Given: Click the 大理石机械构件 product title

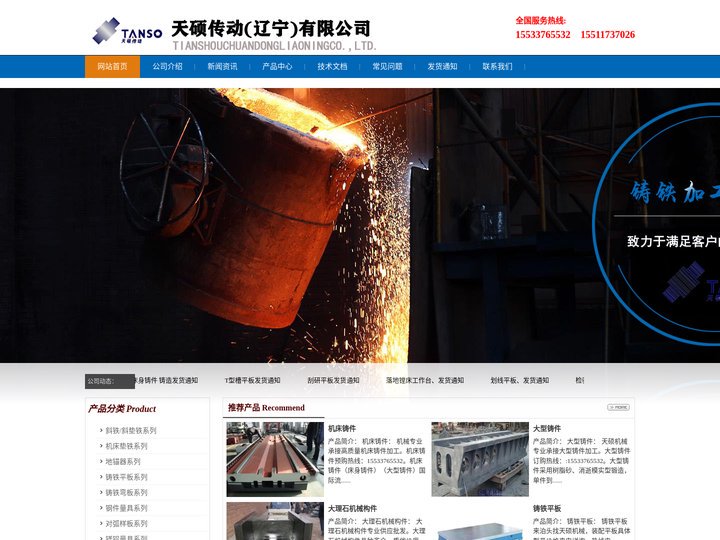Looking at the screenshot, I should (352, 509).
